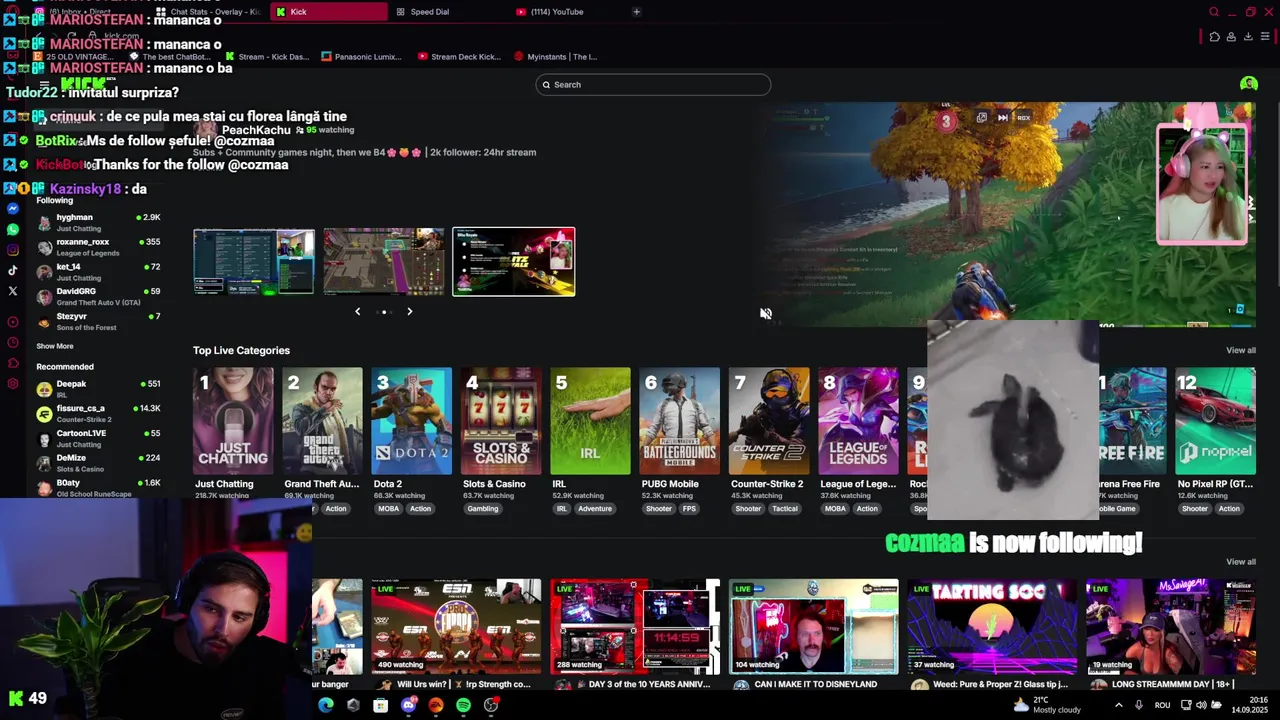Open Deepak's recommended channel
The height and width of the screenshot is (720, 1280).
(98, 389)
